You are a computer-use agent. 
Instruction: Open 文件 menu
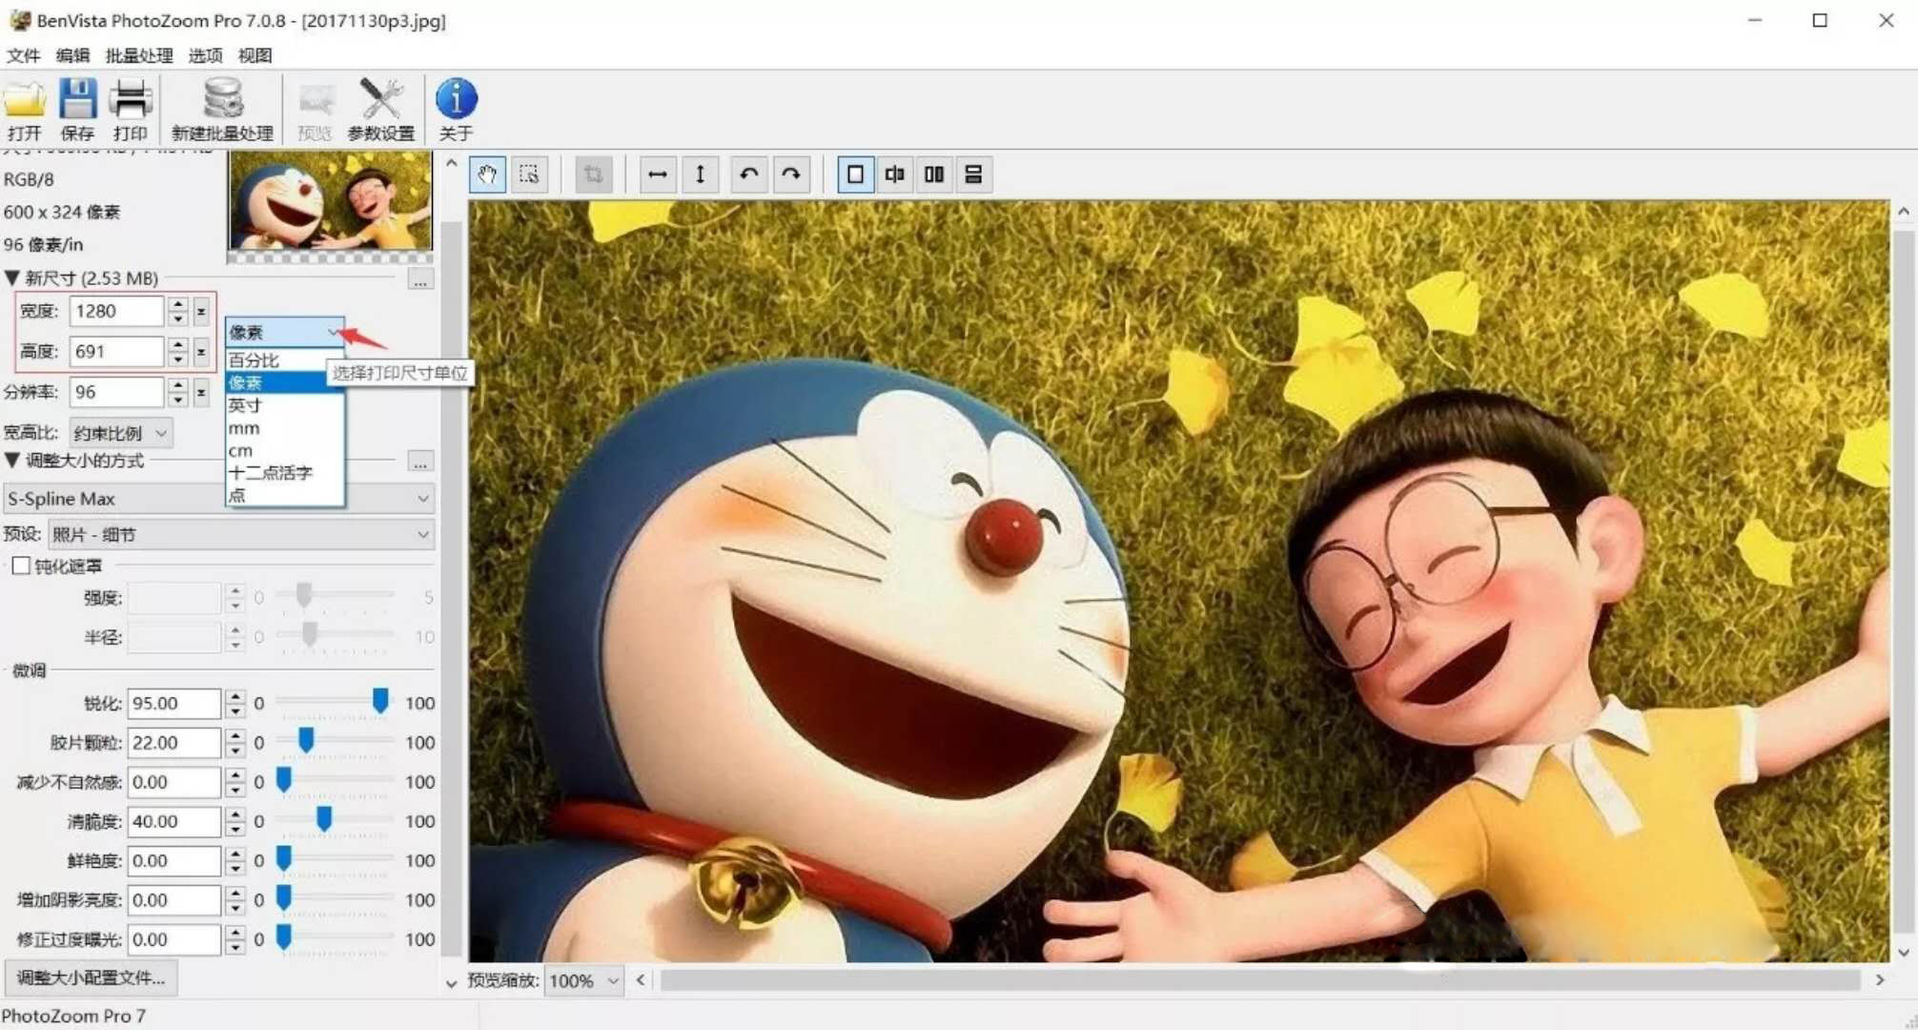(x=23, y=55)
